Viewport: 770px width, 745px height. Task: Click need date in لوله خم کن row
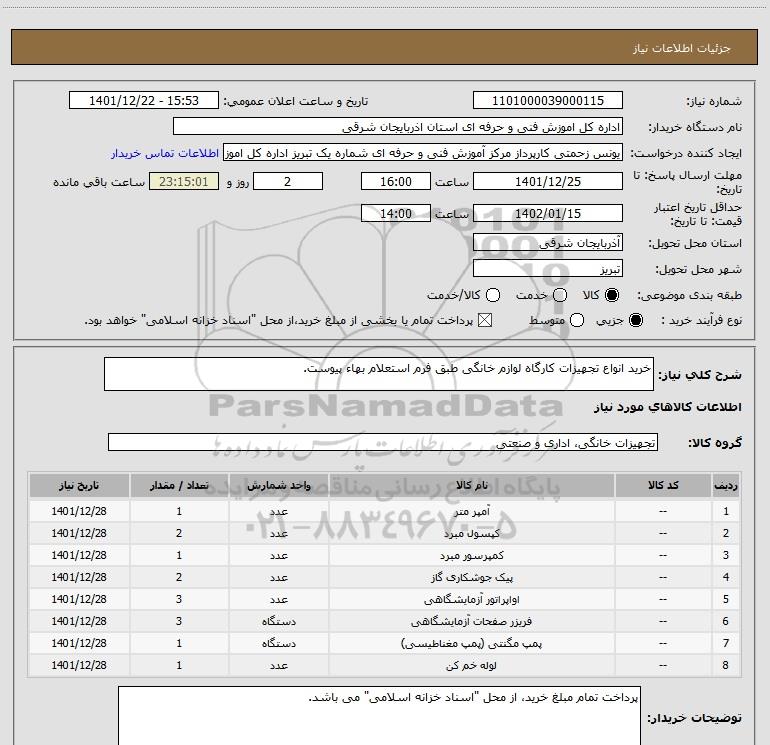pos(79,665)
